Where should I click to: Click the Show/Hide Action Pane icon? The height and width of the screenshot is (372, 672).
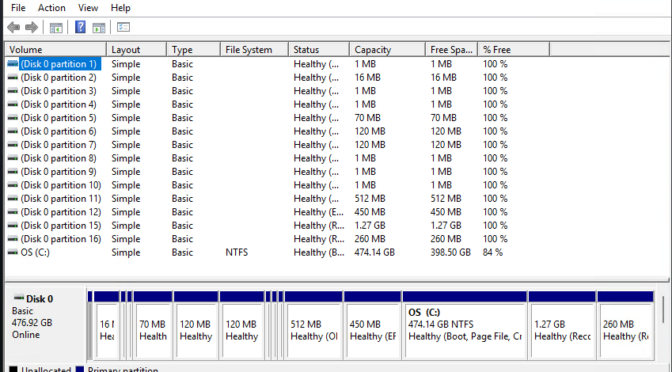pos(99,28)
